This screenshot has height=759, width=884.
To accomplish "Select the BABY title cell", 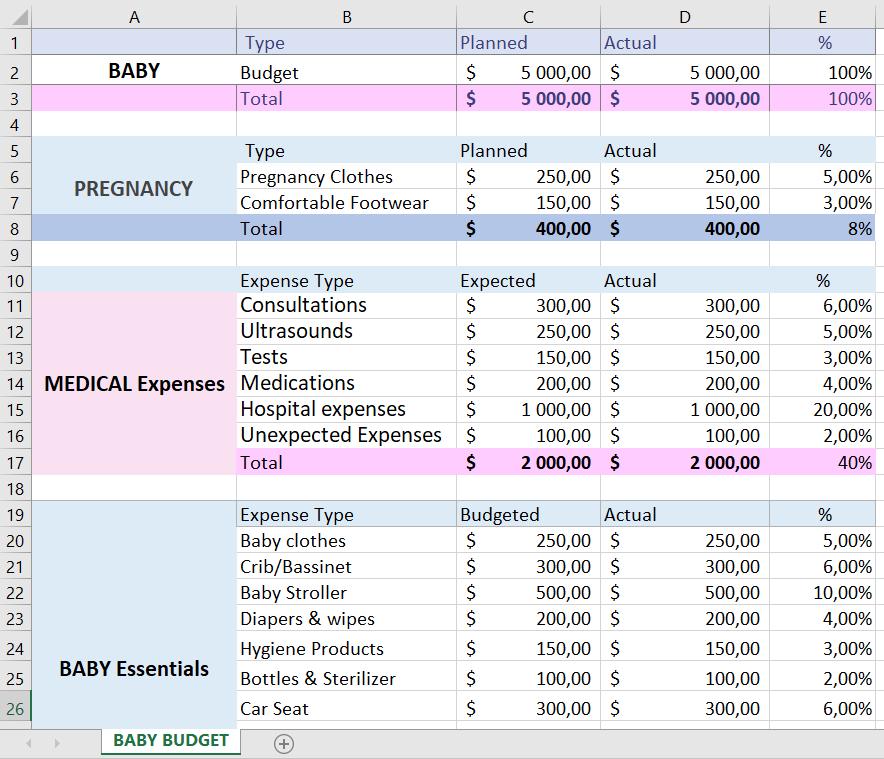I will coord(134,72).
